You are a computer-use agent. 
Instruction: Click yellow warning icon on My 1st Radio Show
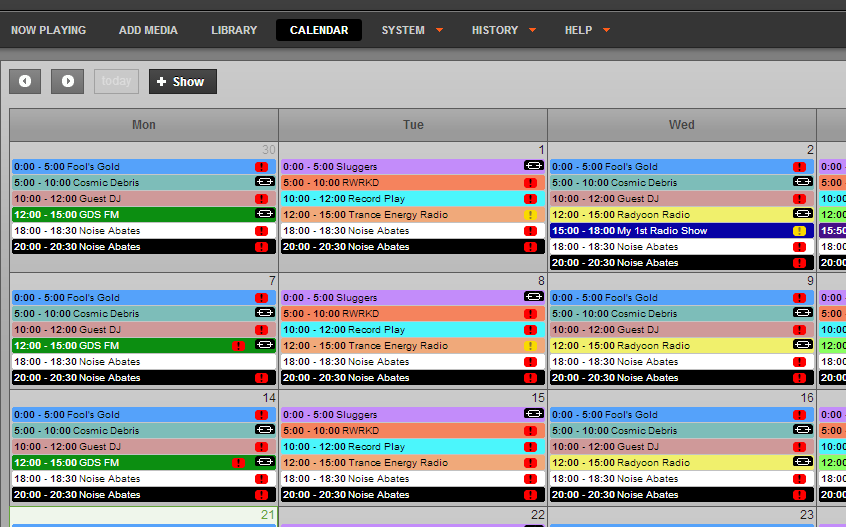click(800, 231)
